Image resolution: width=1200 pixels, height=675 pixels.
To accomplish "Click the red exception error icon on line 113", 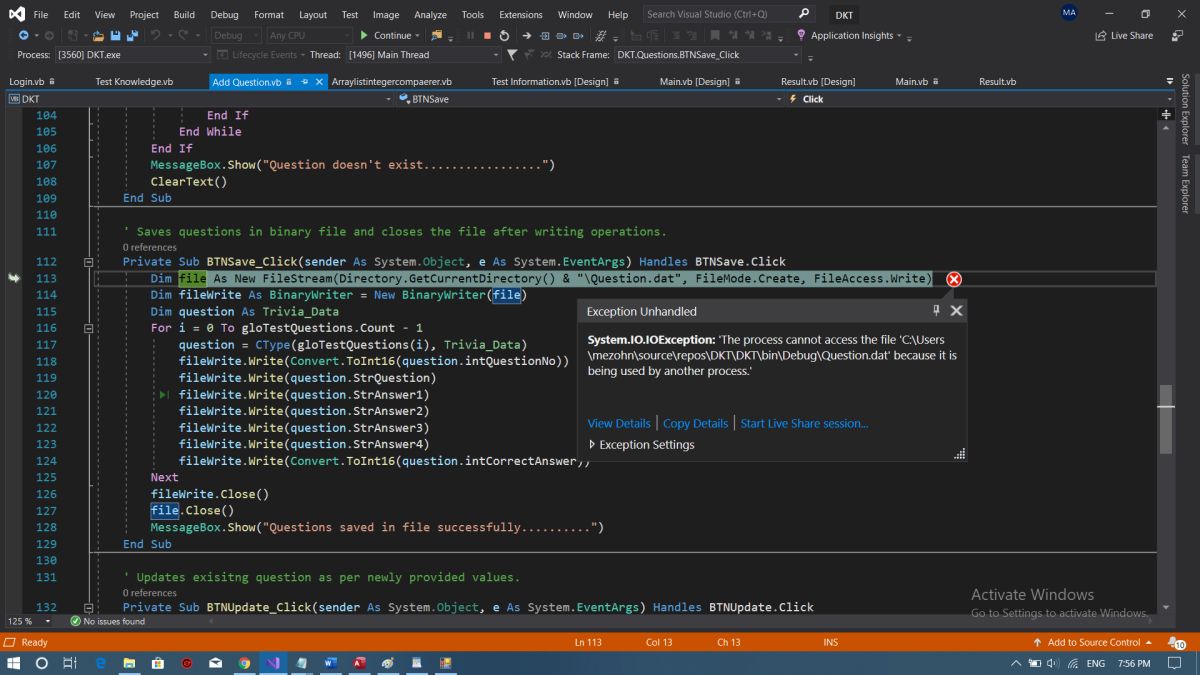I will tap(953, 279).
